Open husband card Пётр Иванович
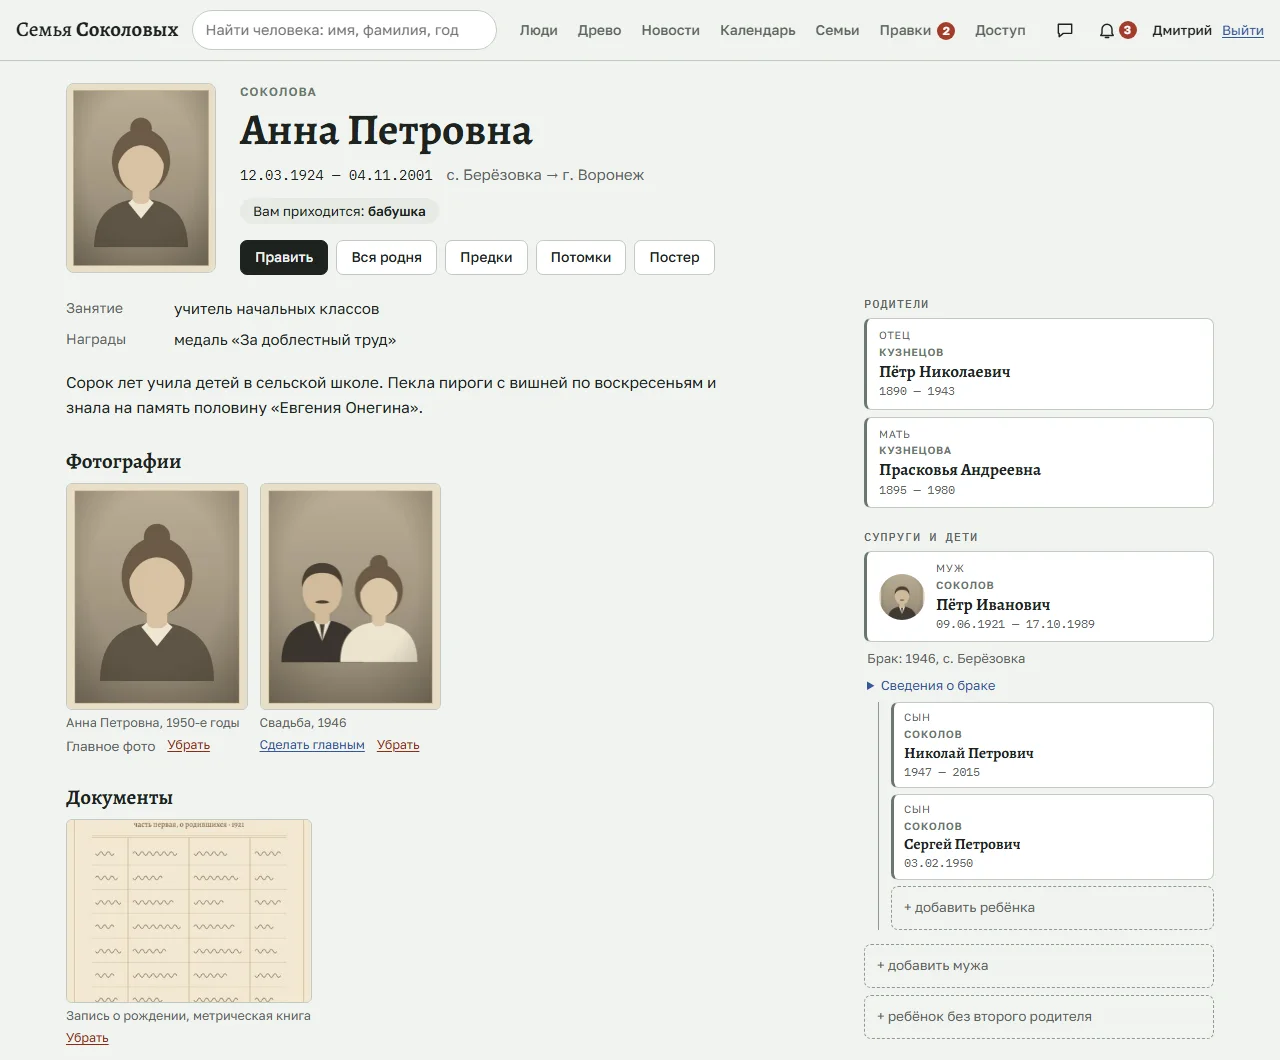This screenshot has height=1060, width=1280. coord(1039,596)
